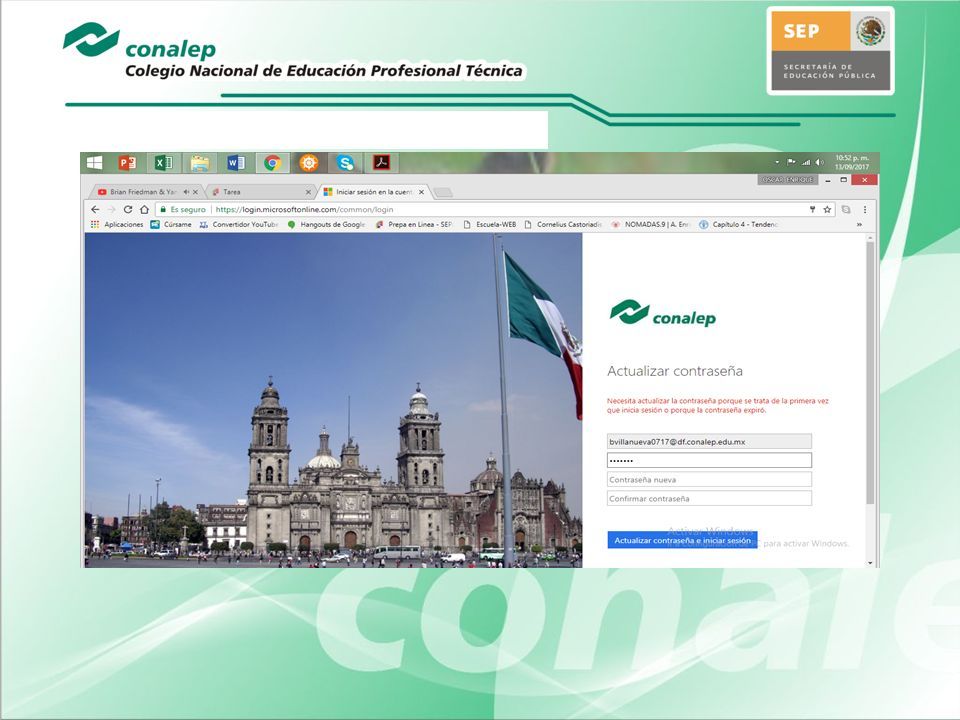Open the Cúrsame bookmark
This screenshot has height=720, width=960.
(171, 225)
